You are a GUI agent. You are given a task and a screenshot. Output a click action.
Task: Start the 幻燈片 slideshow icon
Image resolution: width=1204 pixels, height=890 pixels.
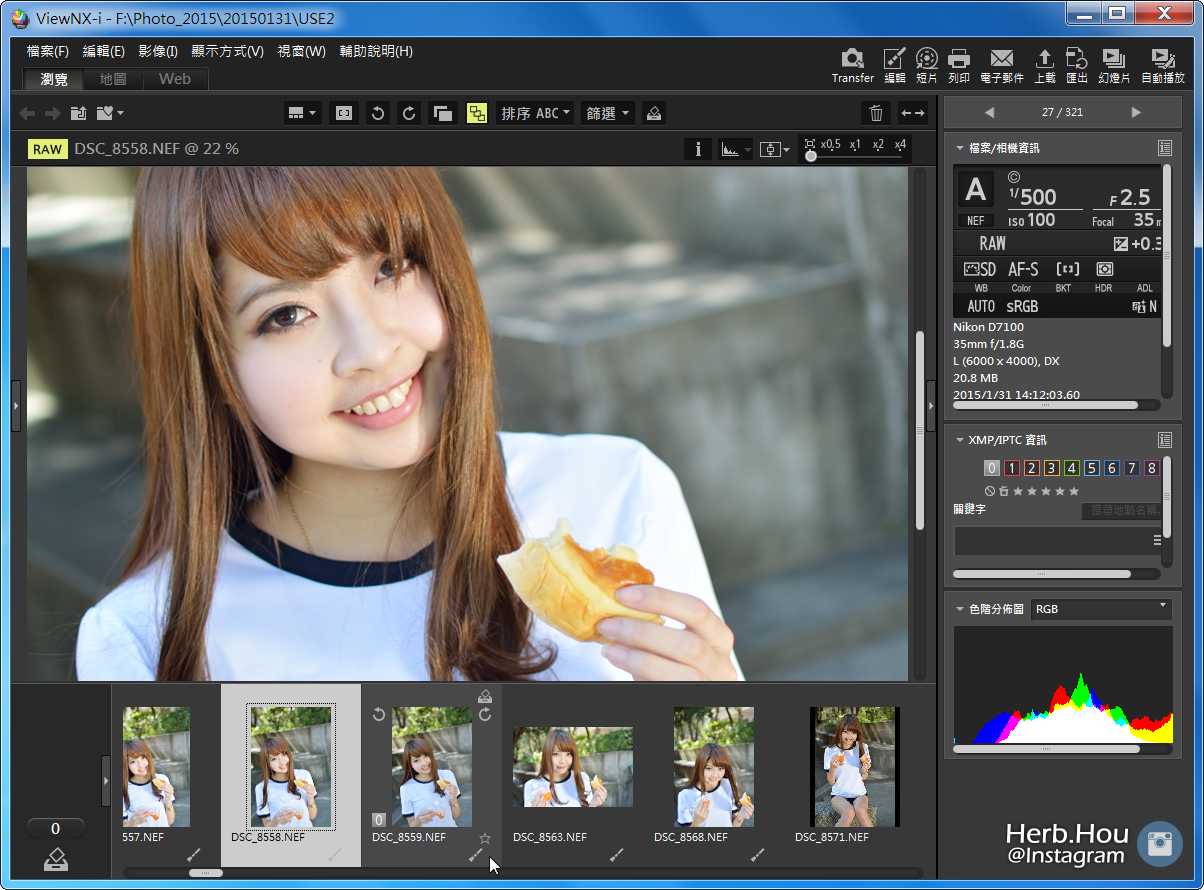point(1113,60)
